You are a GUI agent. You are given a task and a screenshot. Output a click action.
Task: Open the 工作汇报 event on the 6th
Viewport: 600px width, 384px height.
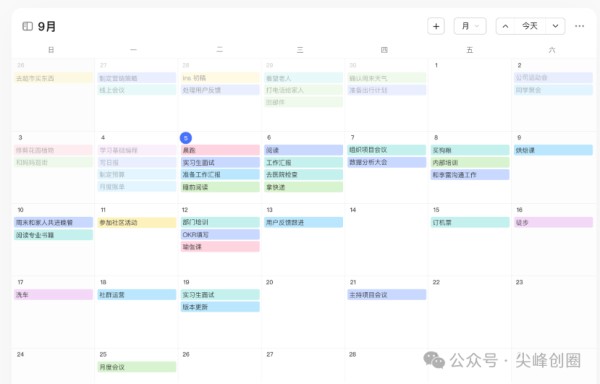point(303,163)
